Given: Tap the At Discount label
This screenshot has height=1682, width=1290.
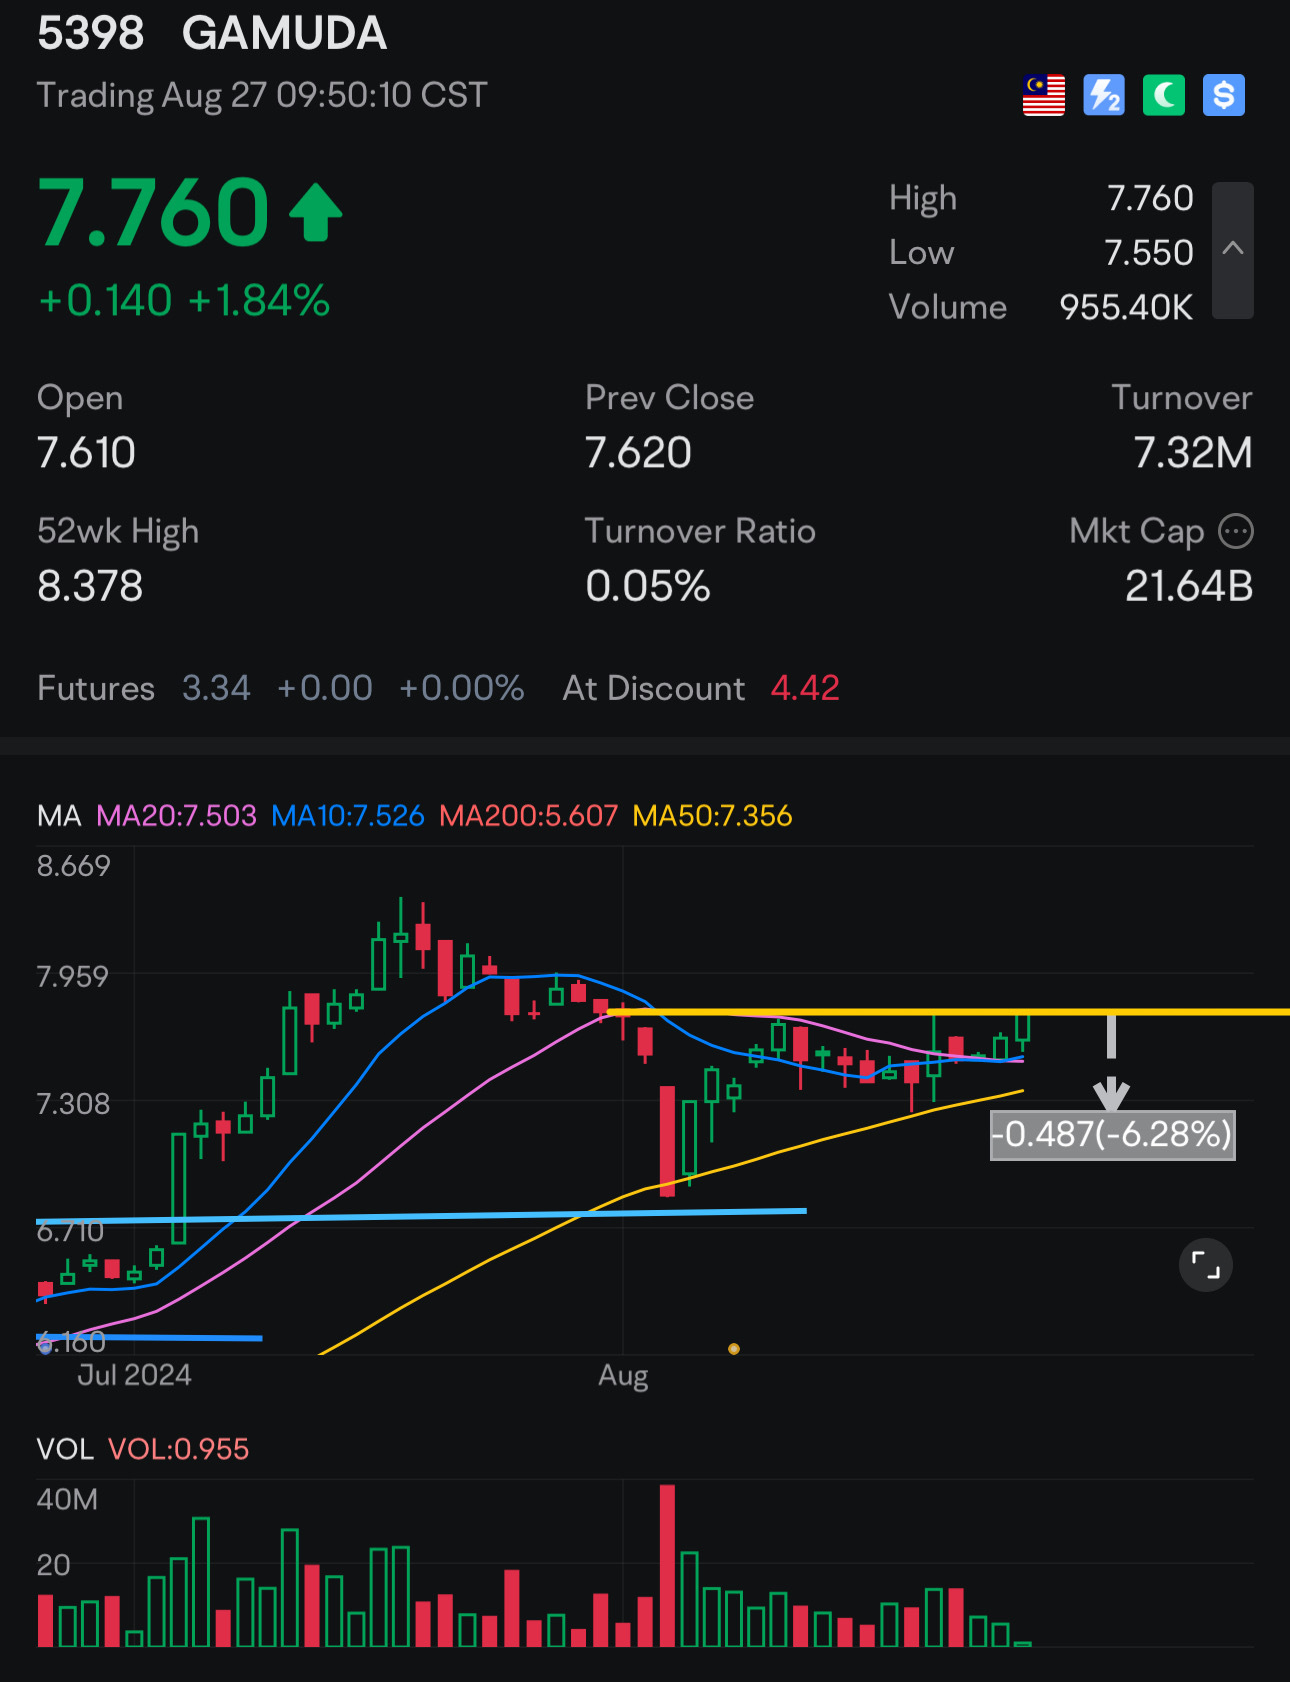Looking at the screenshot, I should pos(654,688).
